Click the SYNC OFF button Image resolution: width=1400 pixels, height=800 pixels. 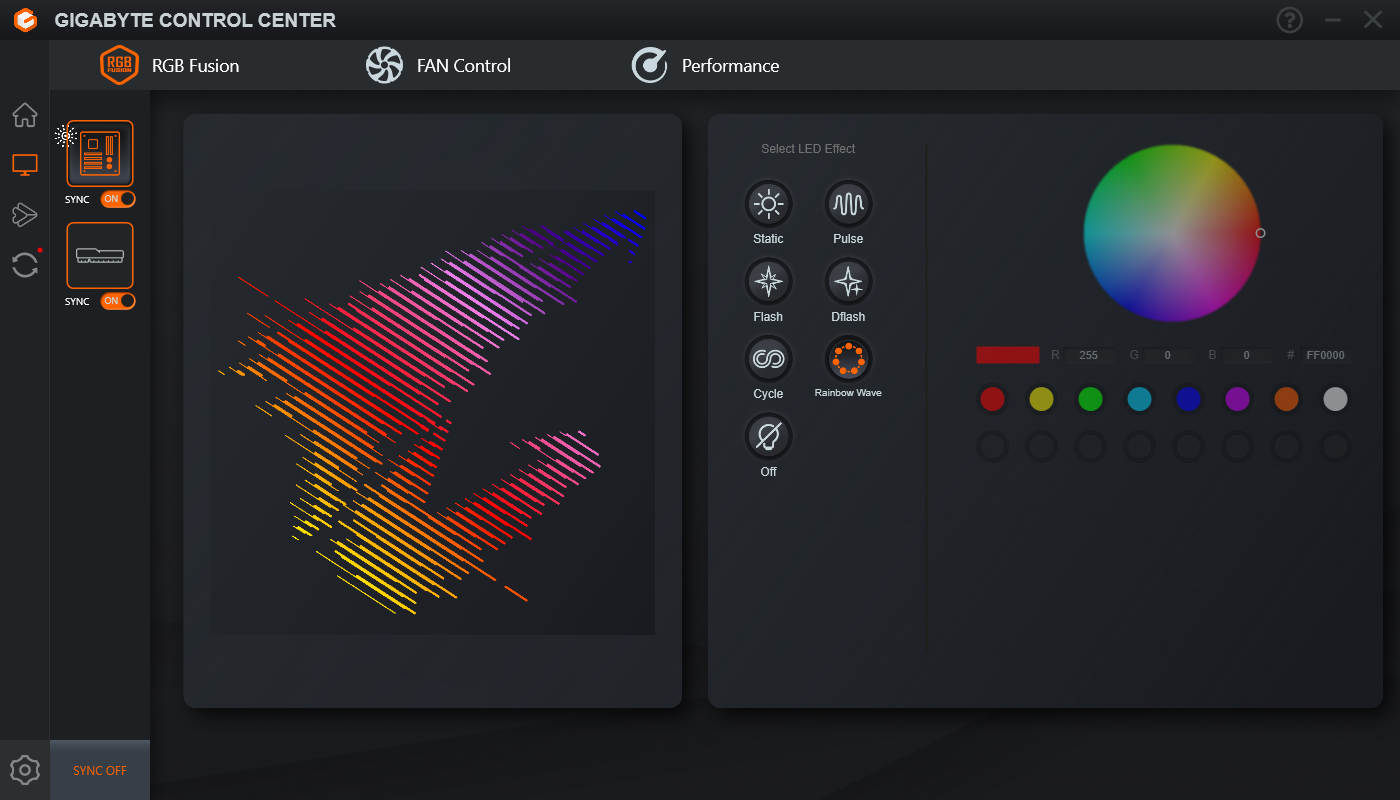click(x=100, y=771)
